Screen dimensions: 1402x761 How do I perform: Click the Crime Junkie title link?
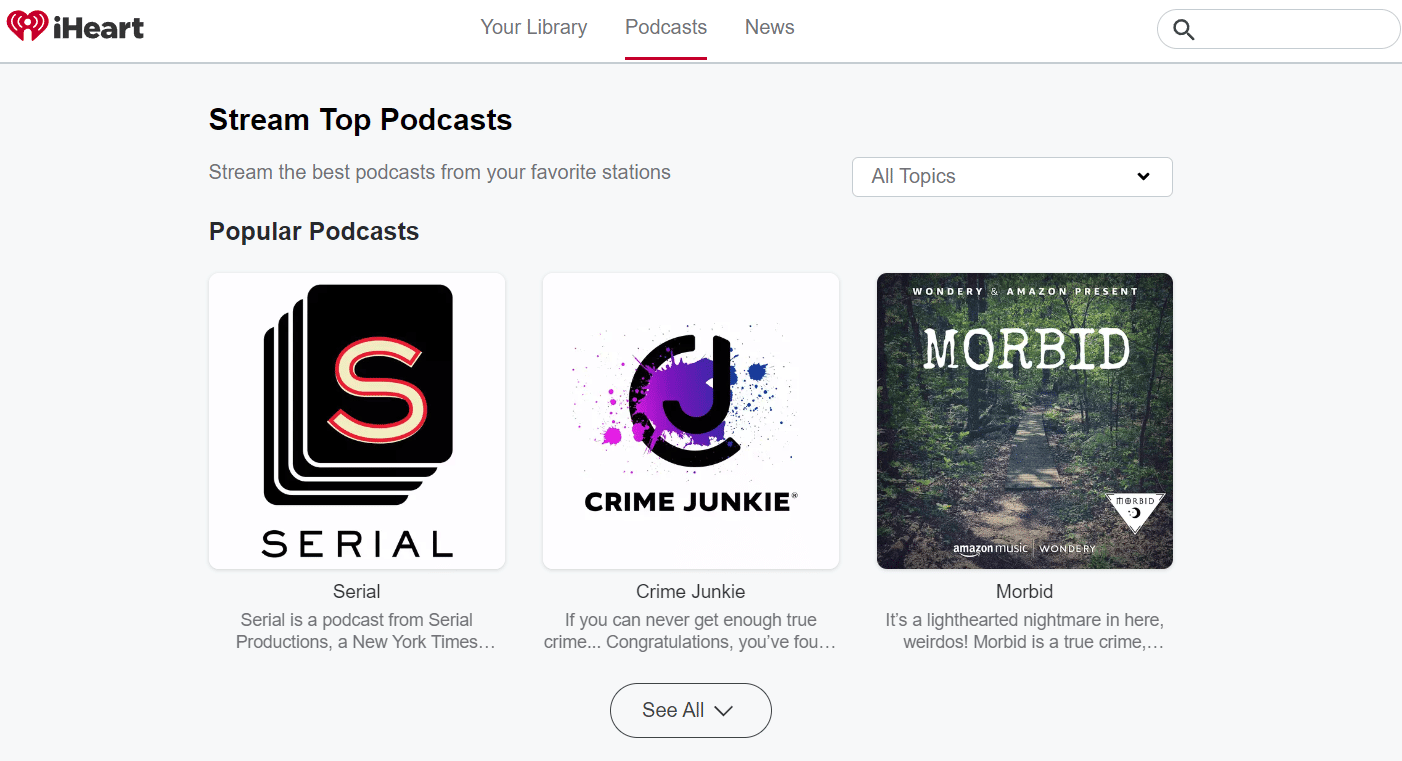[x=691, y=591]
